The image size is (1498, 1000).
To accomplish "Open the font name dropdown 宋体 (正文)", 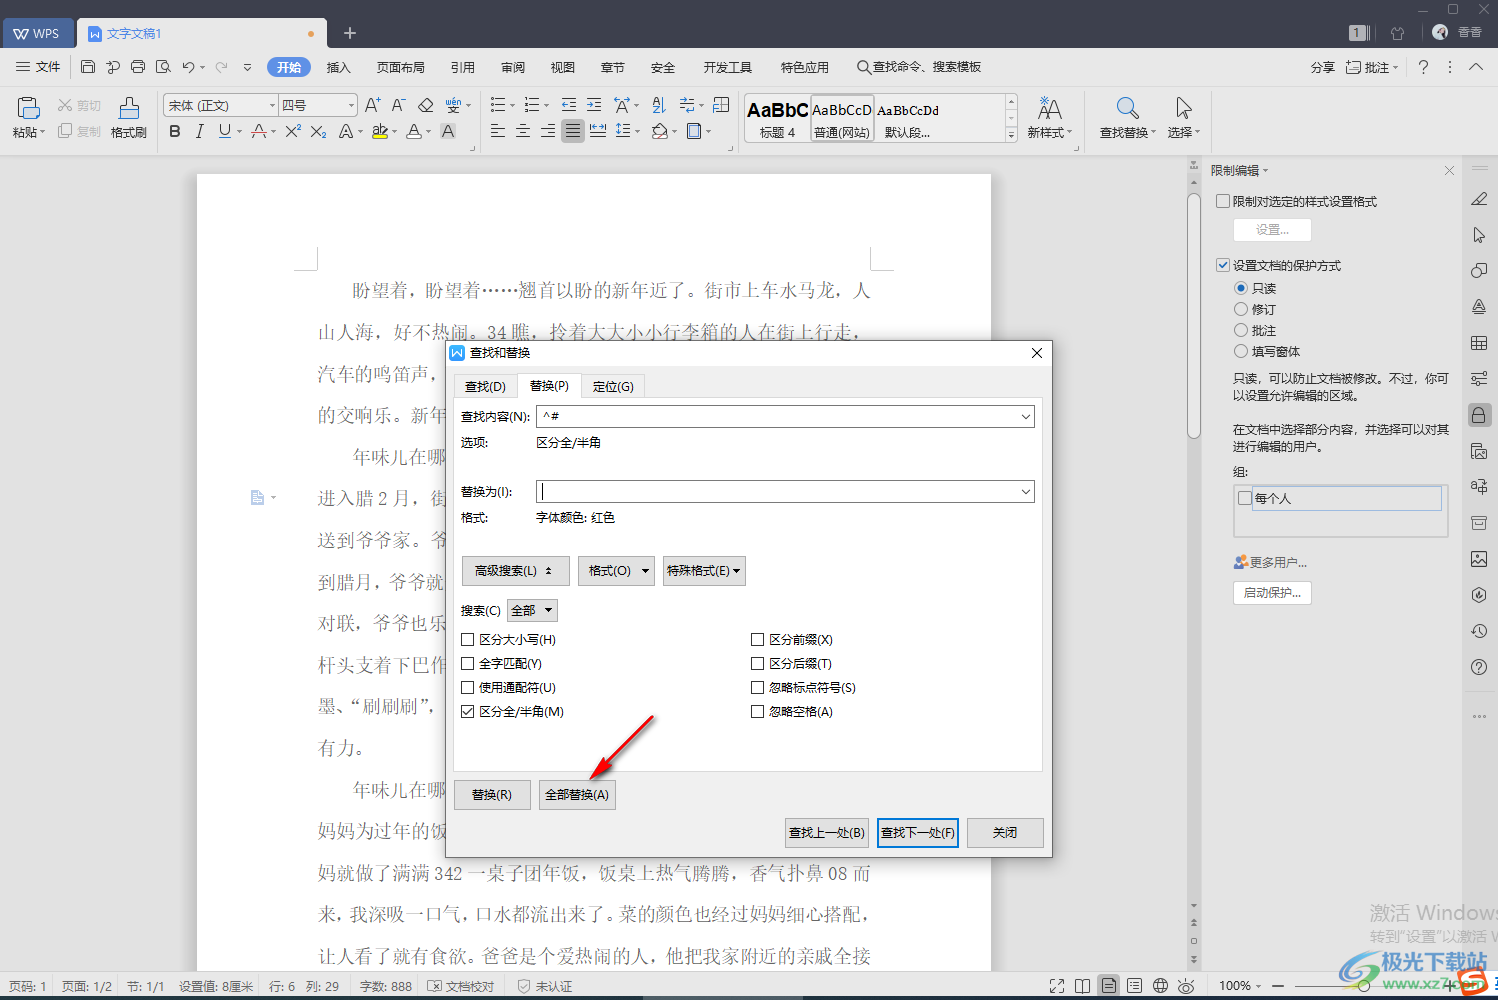I will [272, 105].
